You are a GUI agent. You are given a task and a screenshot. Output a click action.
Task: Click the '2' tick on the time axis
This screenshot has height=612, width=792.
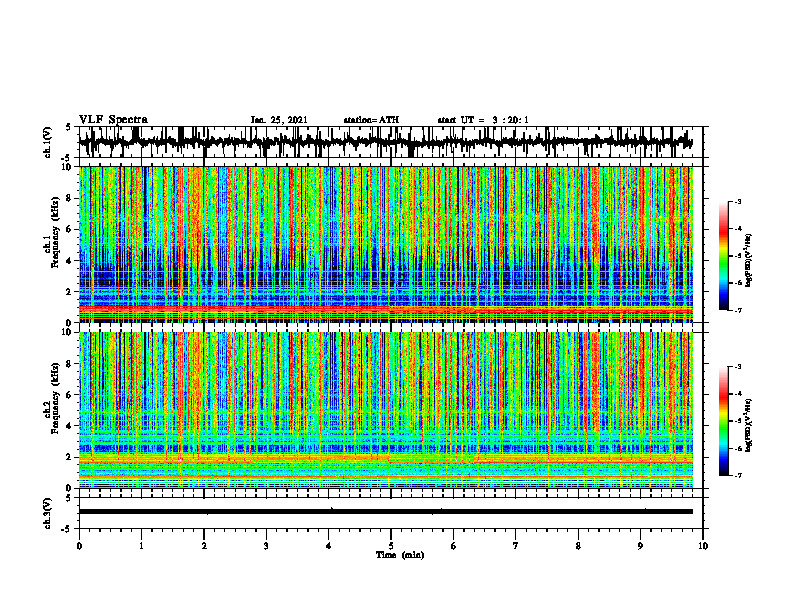tap(204, 546)
